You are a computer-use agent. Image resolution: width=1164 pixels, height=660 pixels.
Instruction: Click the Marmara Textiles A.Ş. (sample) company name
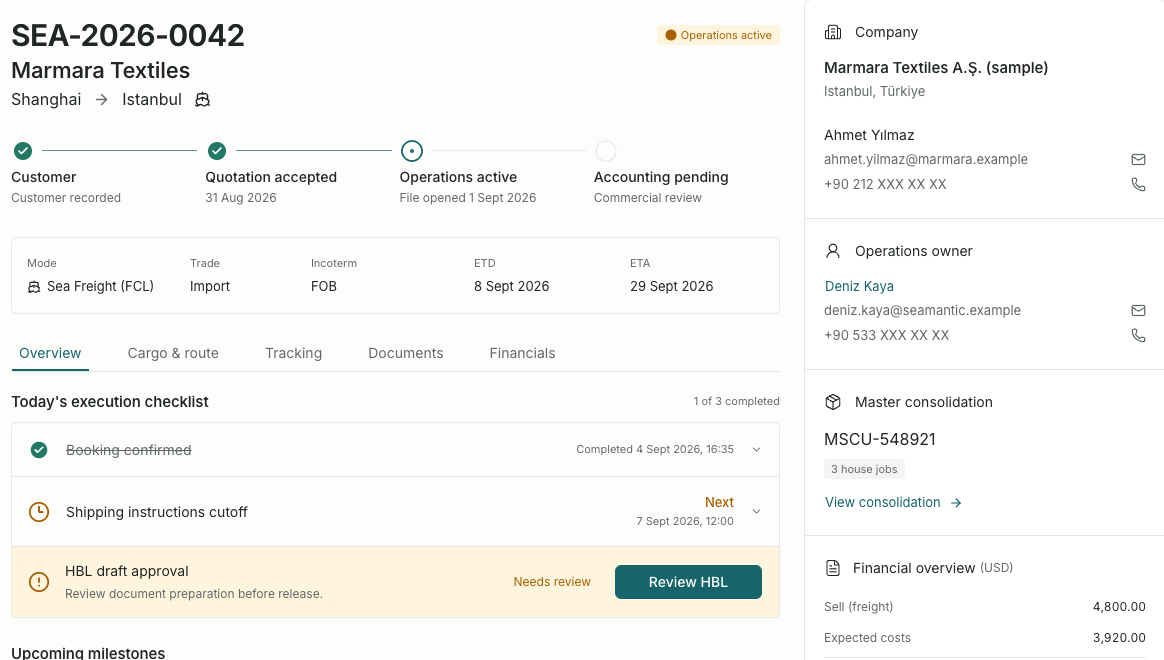(936, 68)
